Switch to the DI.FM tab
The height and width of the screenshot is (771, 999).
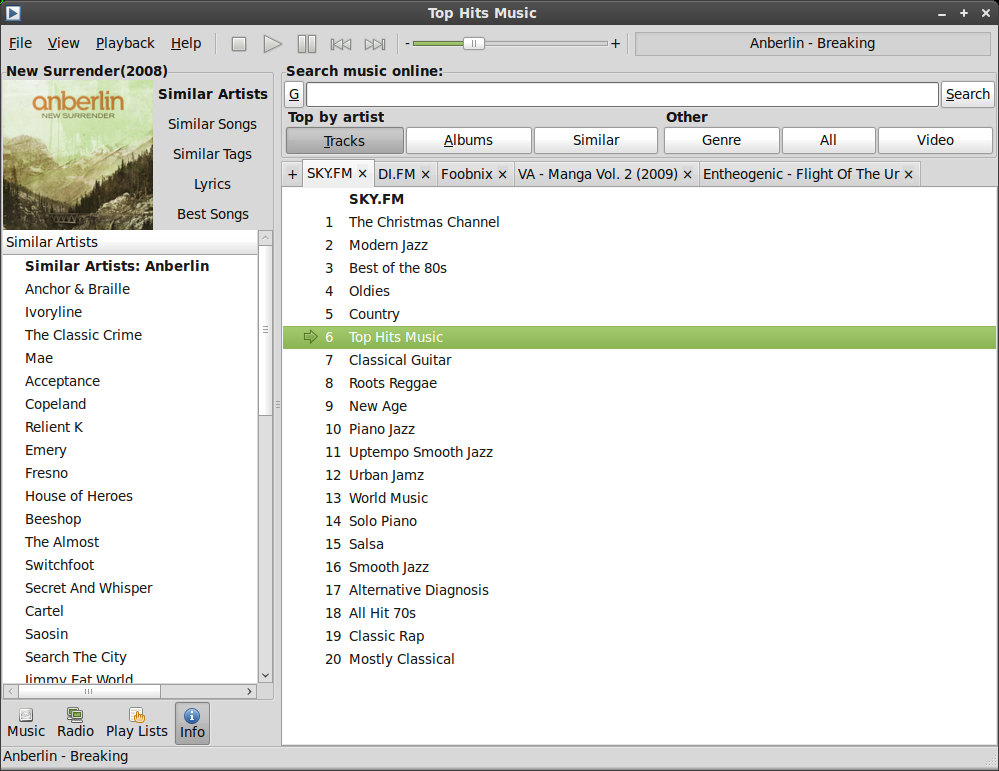coord(396,174)
